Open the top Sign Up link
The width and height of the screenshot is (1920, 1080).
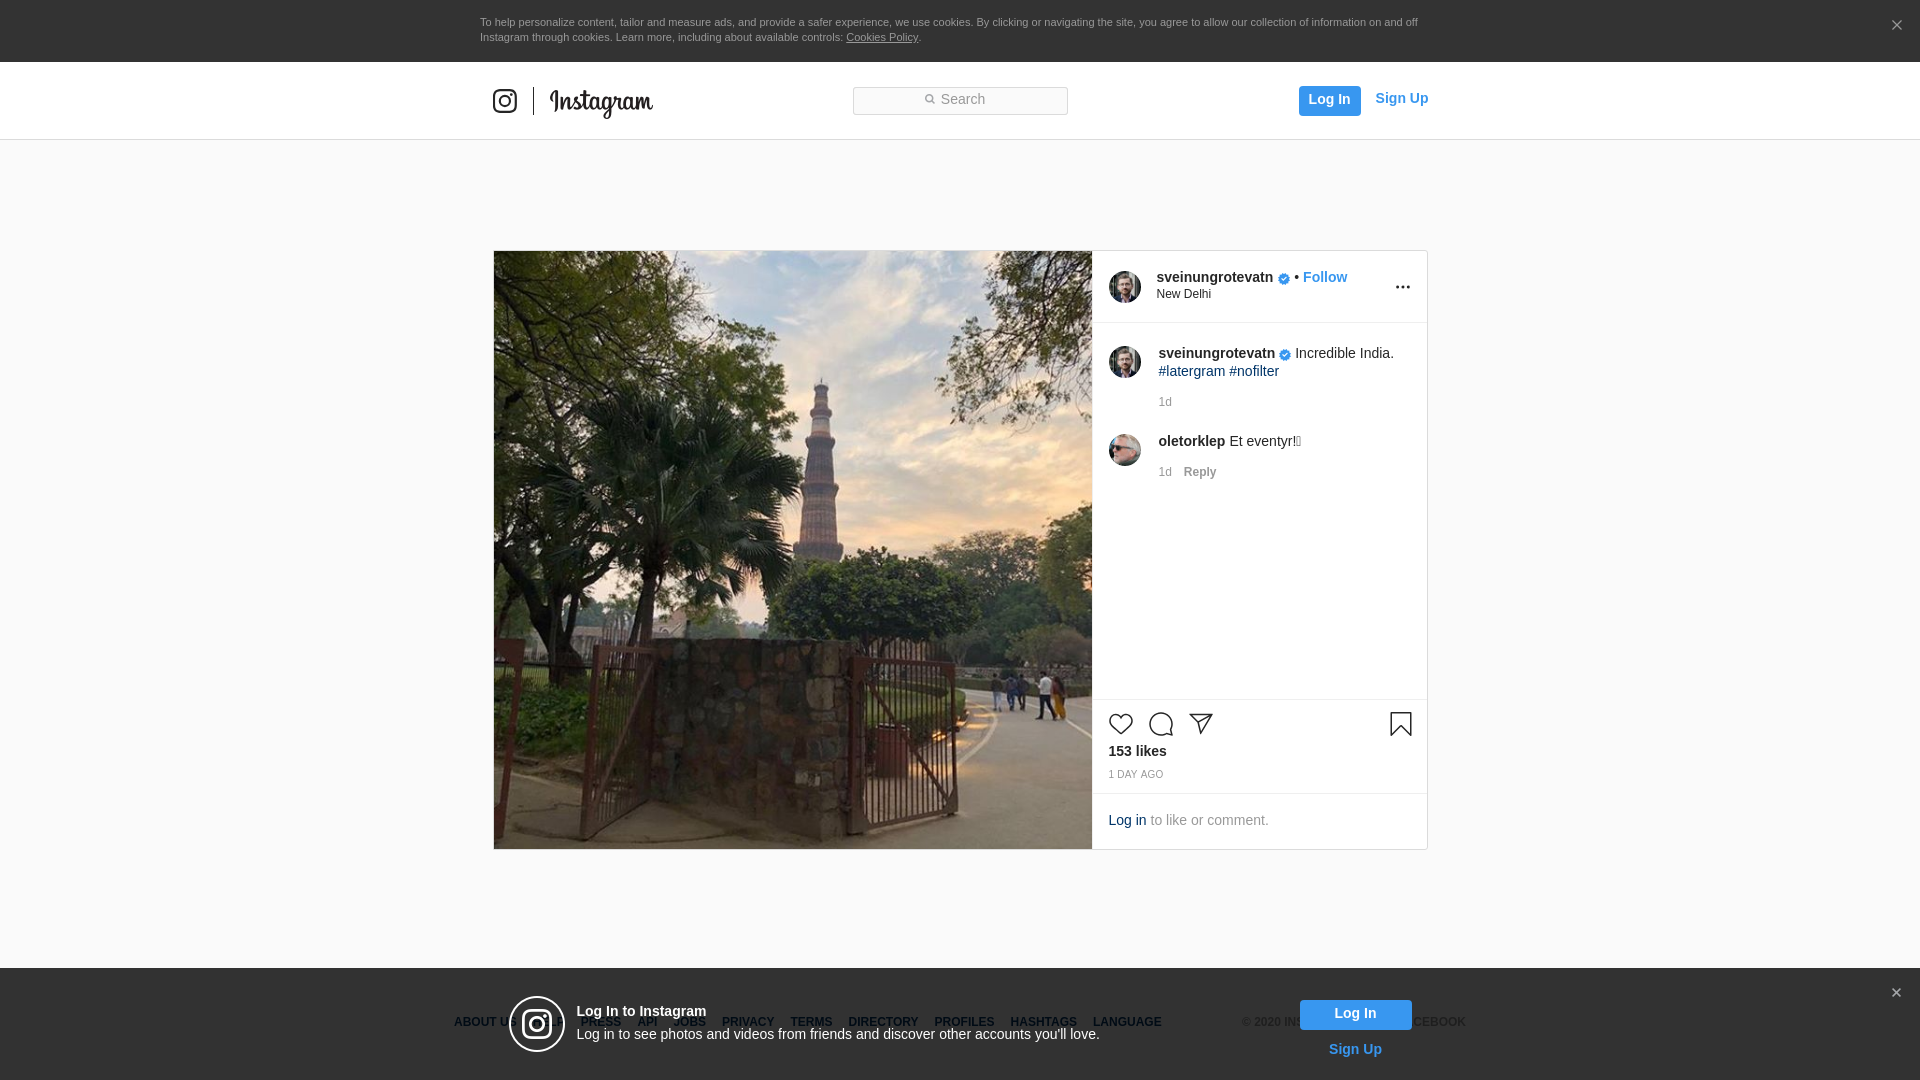[1401, 98]
